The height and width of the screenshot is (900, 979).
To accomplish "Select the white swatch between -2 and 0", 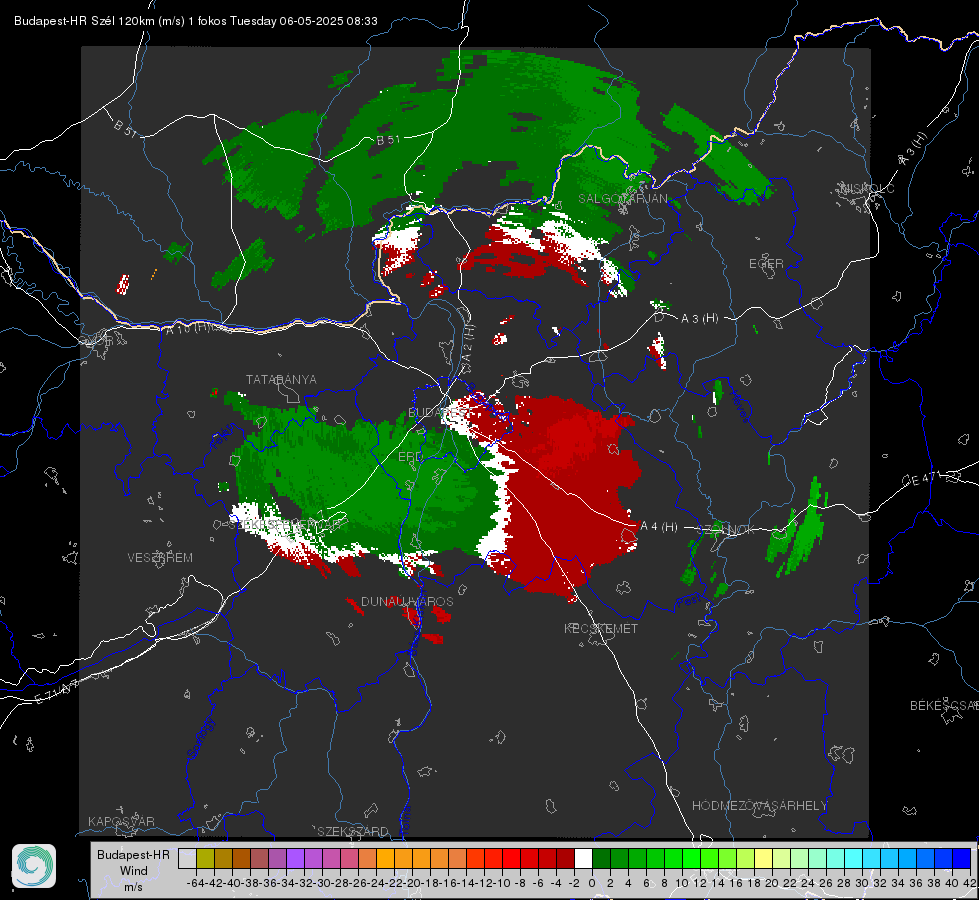I will [x=583, y=859].
